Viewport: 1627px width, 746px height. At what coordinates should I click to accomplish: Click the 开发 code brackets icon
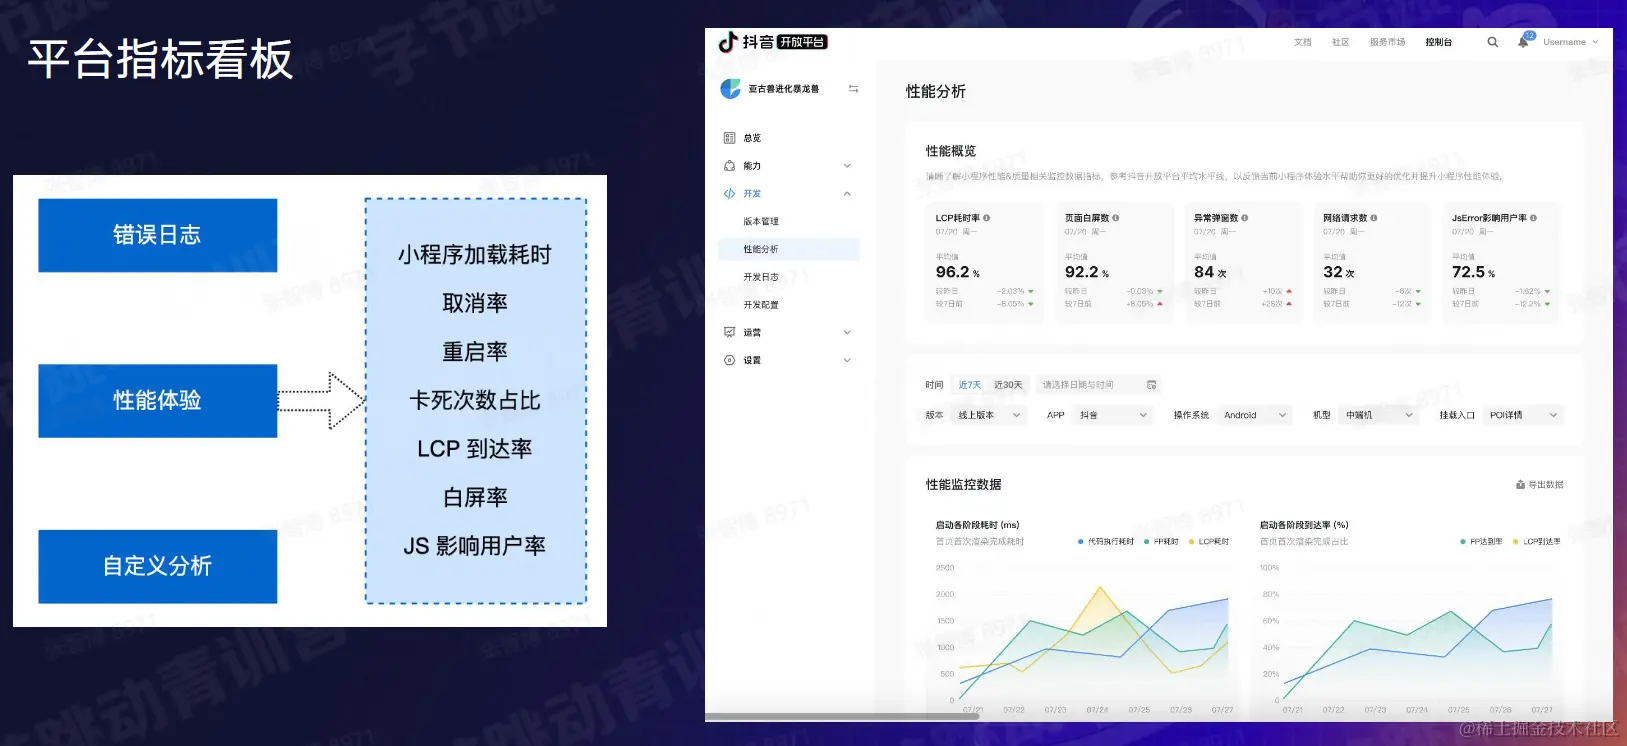tap(729, 194)
